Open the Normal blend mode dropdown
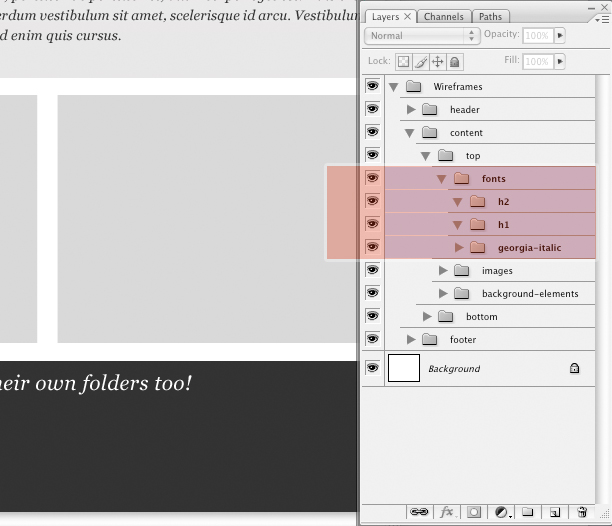 pyautogui.click(x=422, y=36)
